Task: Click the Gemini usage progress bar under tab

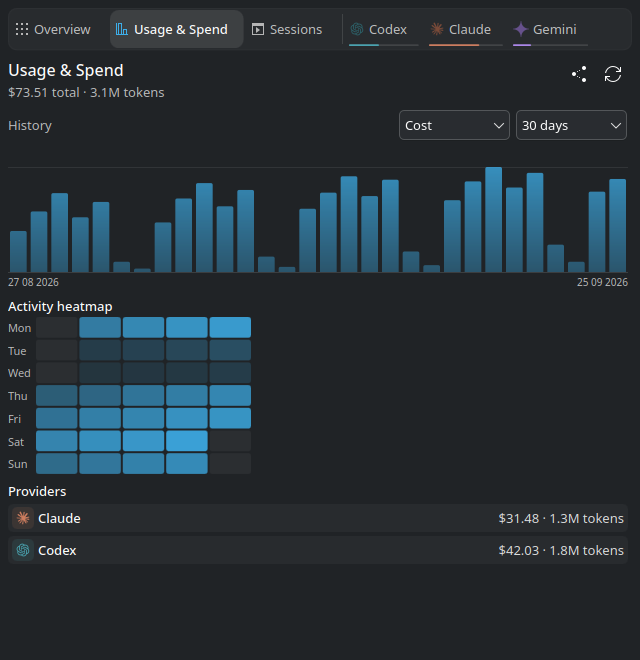Action: coord(550,45)
